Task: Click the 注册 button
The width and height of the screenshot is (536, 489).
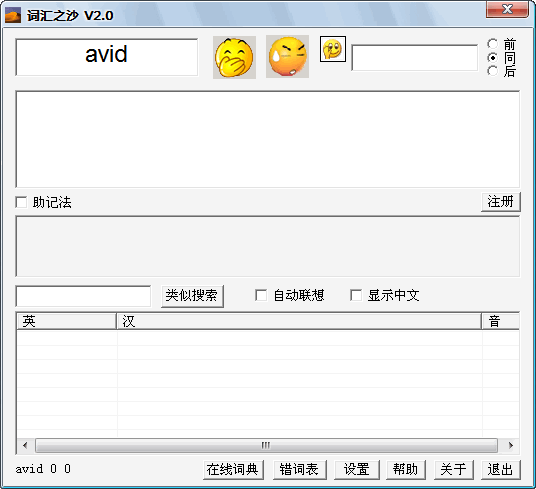Action: pyautogui.click(x=501, y=202)
